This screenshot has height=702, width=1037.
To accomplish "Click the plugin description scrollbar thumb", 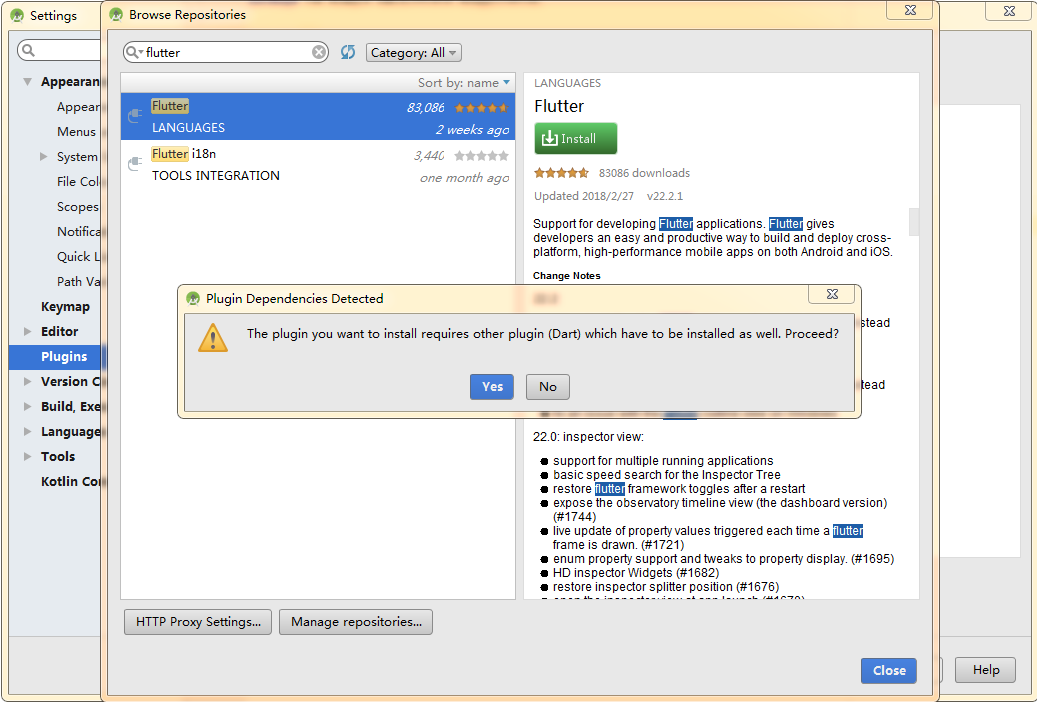I will [914, 222].
